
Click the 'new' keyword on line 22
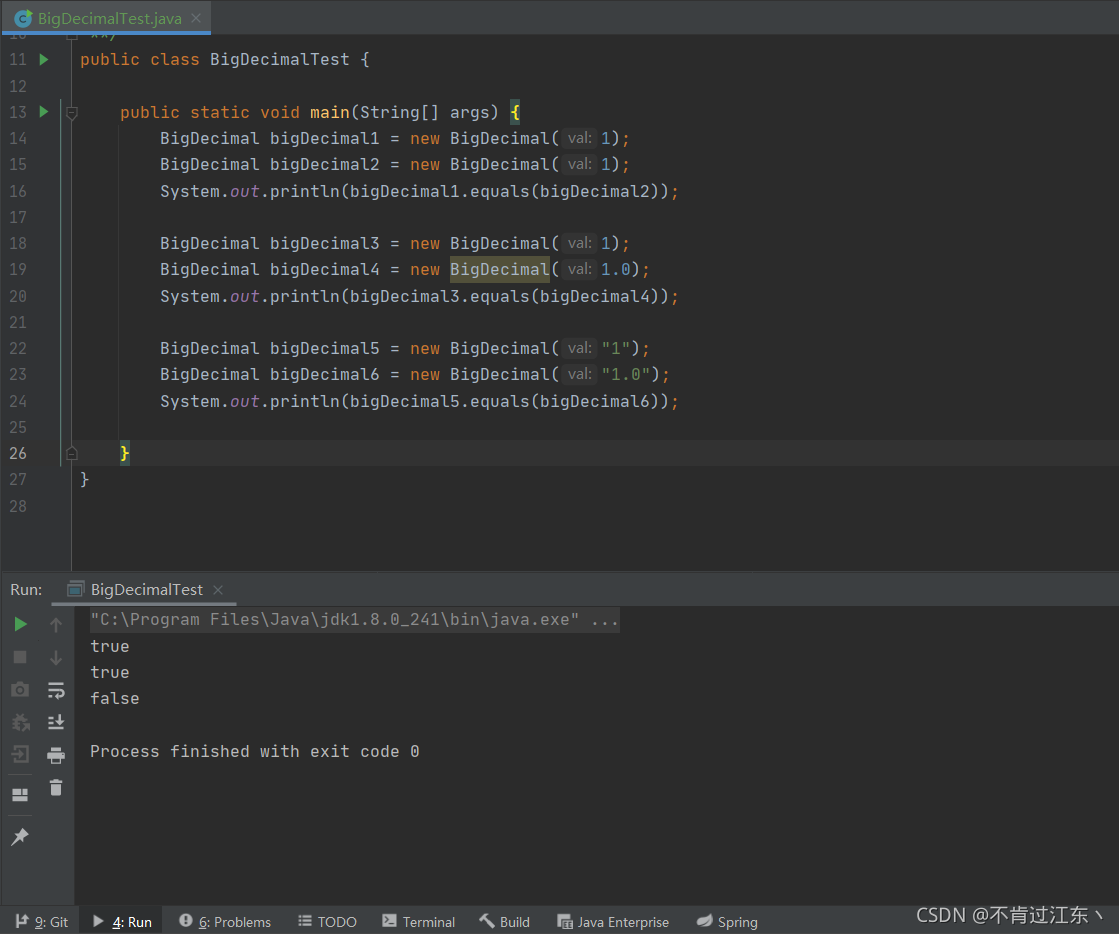point(425,348)
